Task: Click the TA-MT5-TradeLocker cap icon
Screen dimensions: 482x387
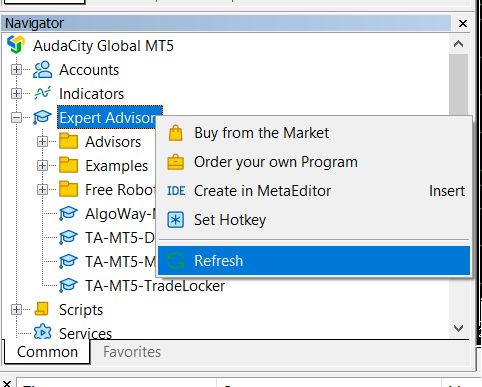Action: coord(68,285)
